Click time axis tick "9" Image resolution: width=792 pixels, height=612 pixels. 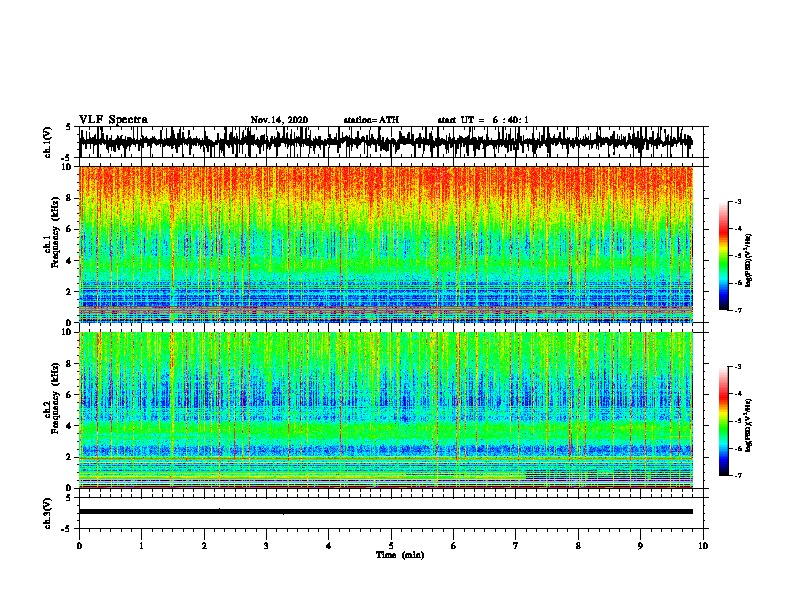[x=640, y=545]
